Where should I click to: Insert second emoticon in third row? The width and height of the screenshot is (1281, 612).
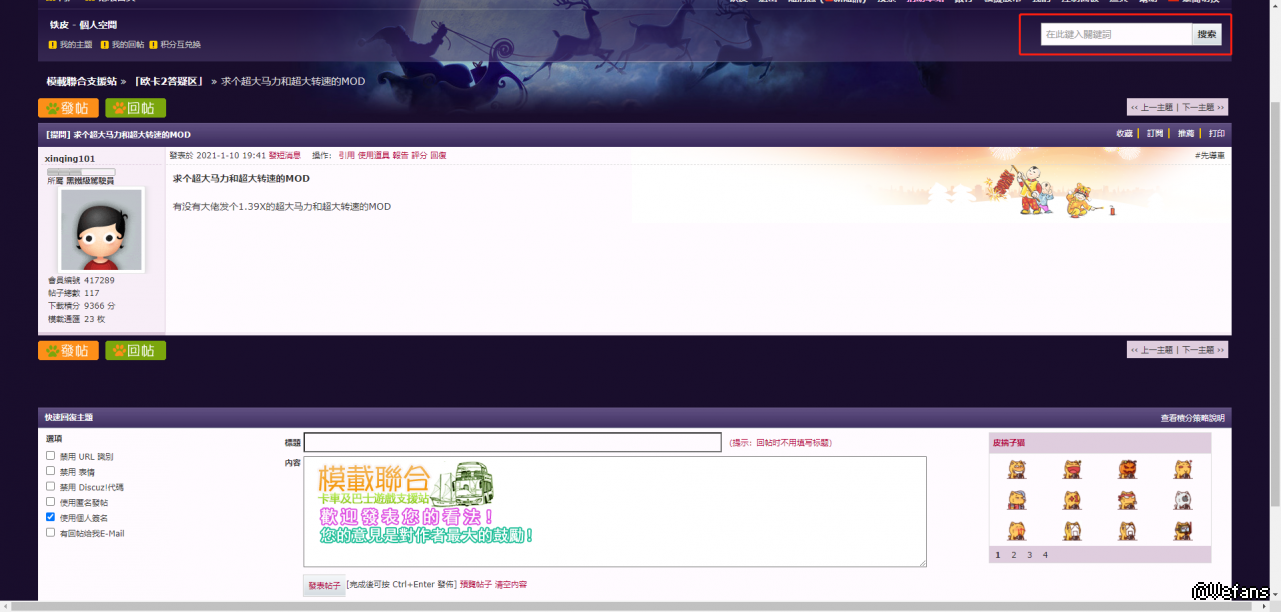(1072, 531)
